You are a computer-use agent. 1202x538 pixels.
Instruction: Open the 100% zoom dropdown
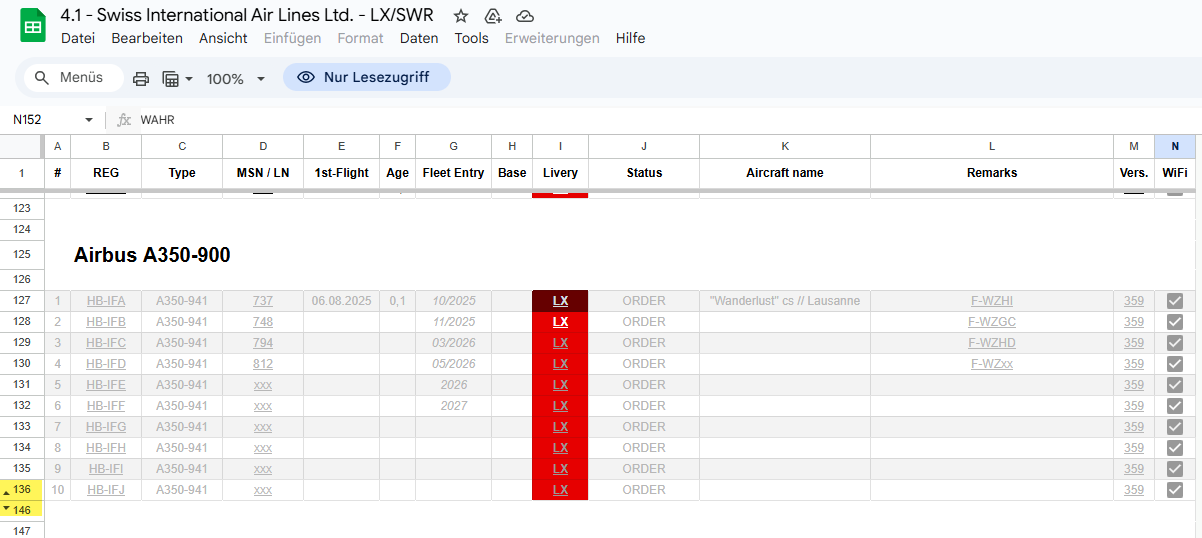click(x=235, y=78)
